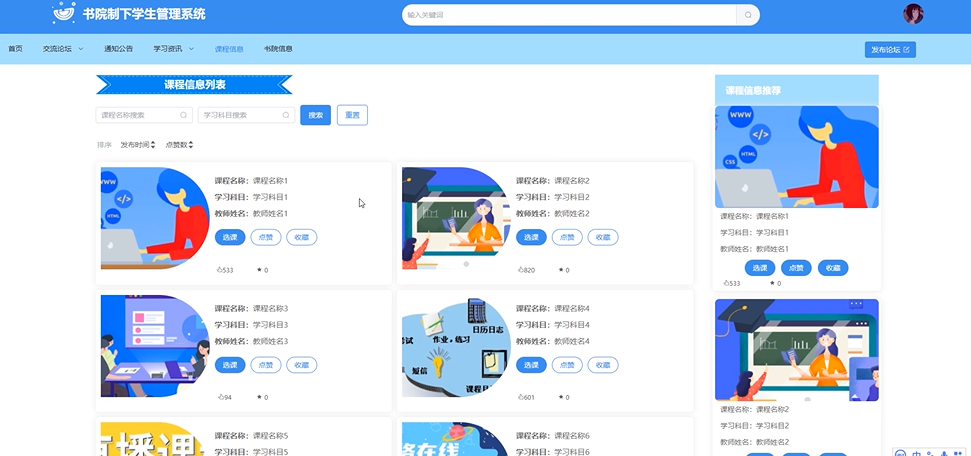Click 收藏 on 课程名称2 list card
The image size is (971, 456).
[603, 237]
